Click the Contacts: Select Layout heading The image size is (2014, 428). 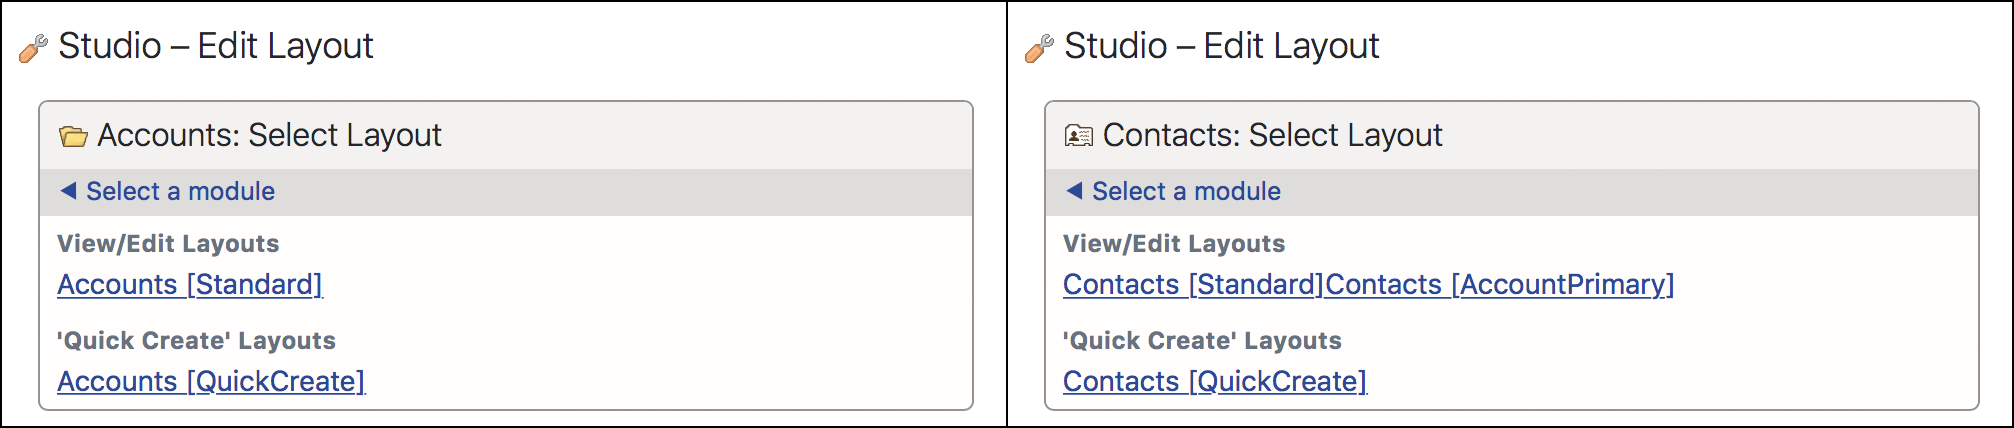coord(1272,135)
